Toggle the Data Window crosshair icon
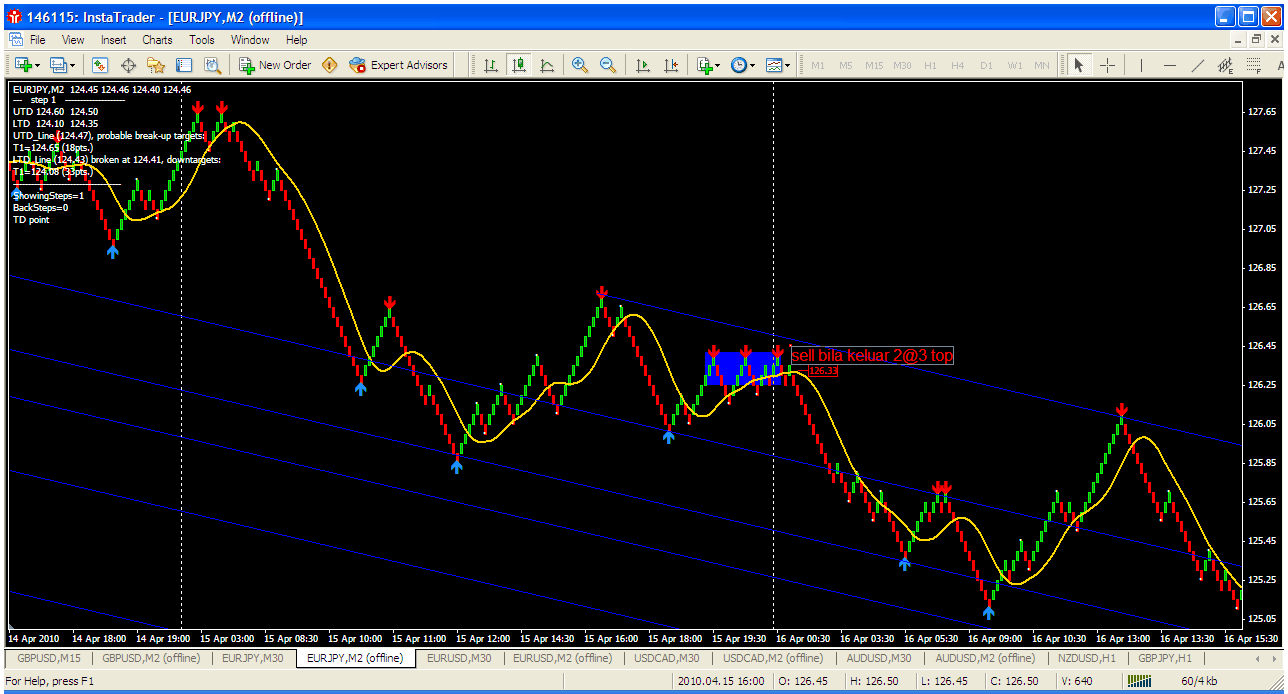This screenshot has height=694, width=1288. (128, 65)
